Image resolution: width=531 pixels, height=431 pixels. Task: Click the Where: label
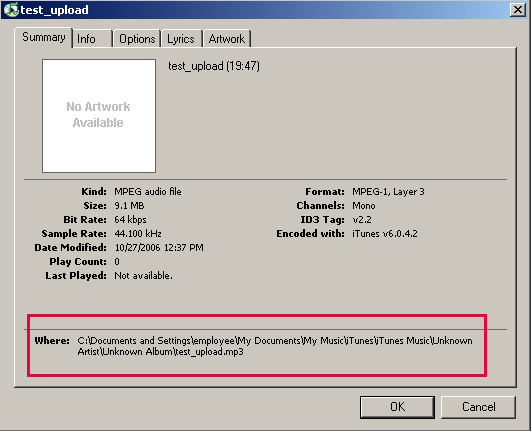[x=52, y=341]
